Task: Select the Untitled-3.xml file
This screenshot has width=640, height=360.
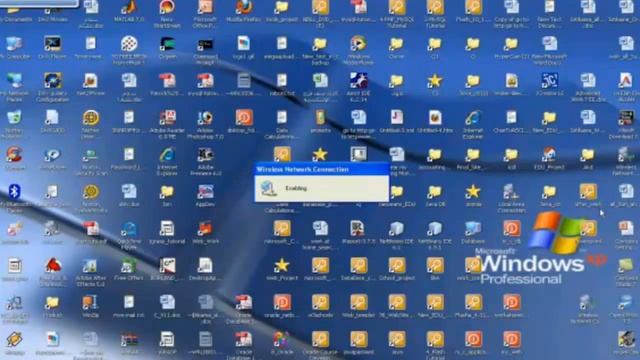Action: point(397,118)
